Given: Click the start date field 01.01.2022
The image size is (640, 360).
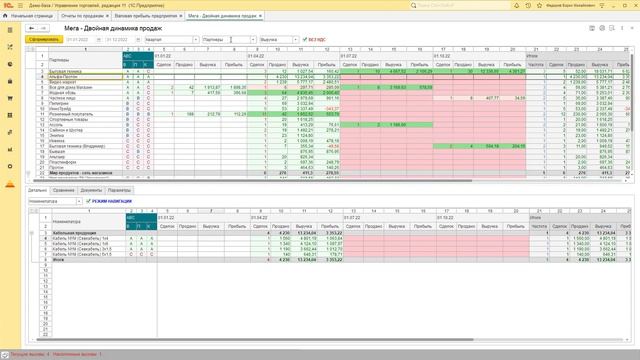Looking at the screenshot, I should pyautogui.click(x=80, y=40).
